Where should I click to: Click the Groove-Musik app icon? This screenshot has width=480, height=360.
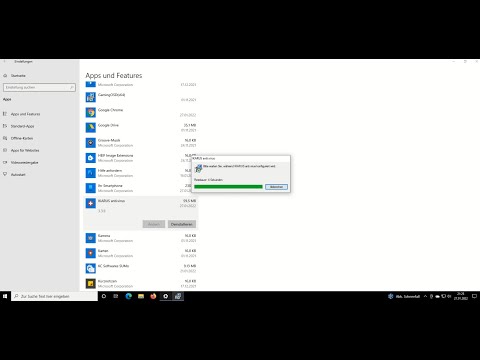(x=91, y=143)
